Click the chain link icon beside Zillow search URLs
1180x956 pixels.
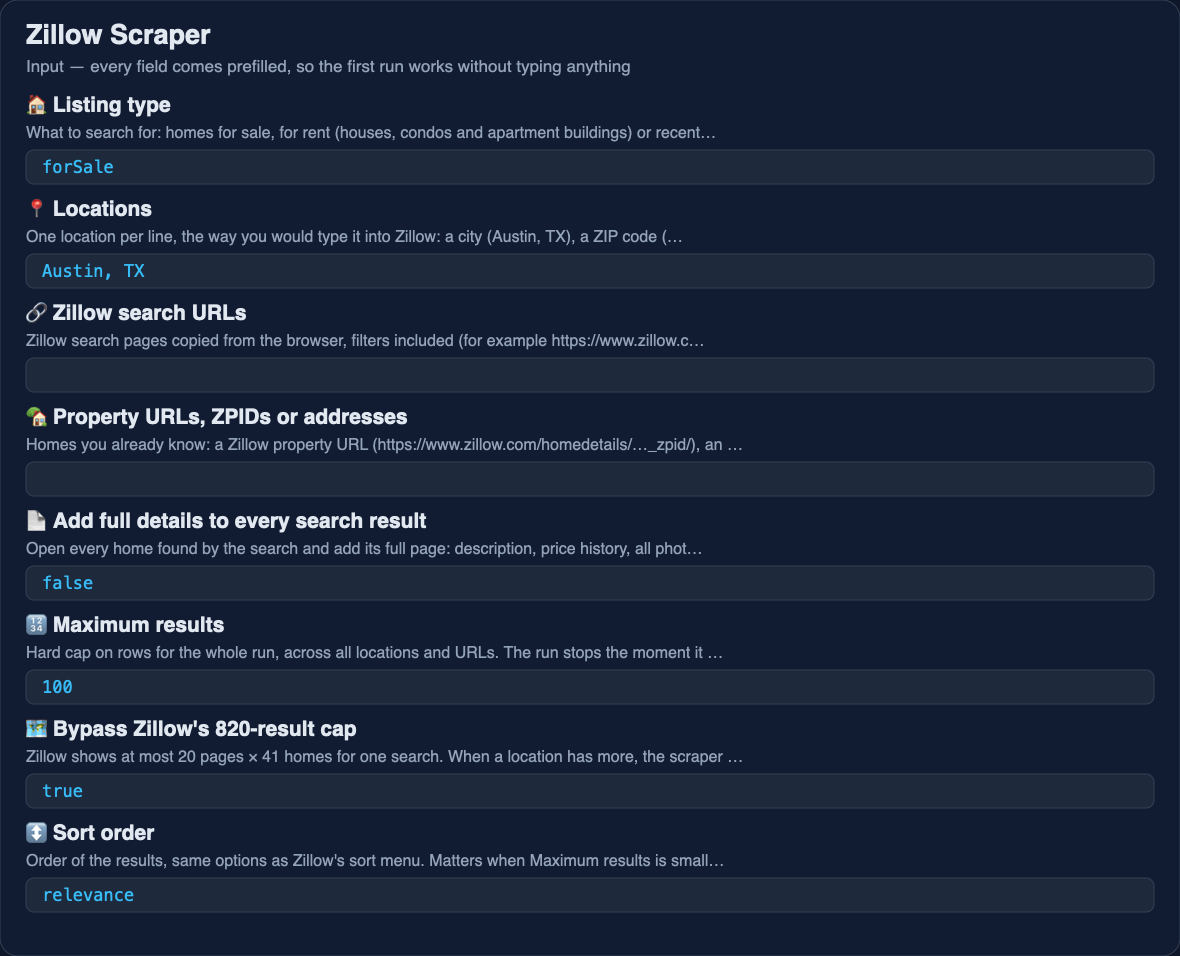[36, 312]
